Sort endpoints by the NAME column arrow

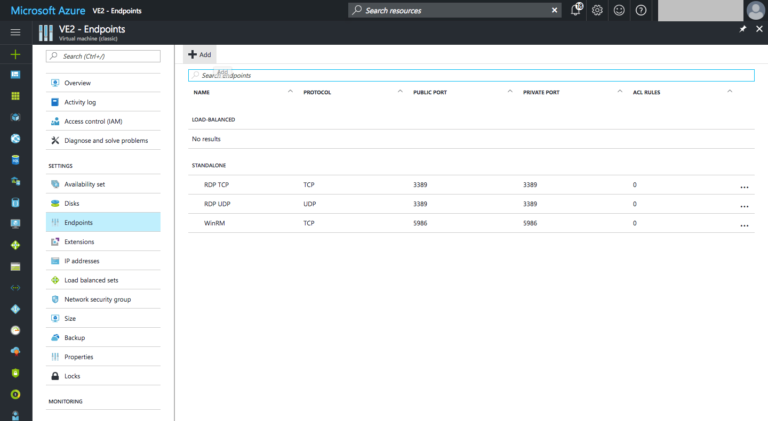(x=290, y=92)
